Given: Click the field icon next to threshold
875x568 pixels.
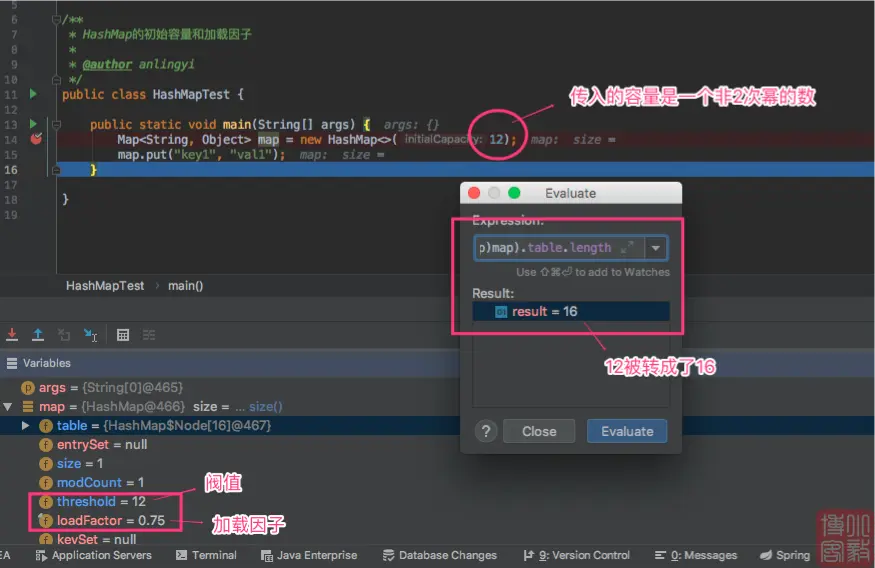Looking at the screenshot, I should [x=46, y=502].
